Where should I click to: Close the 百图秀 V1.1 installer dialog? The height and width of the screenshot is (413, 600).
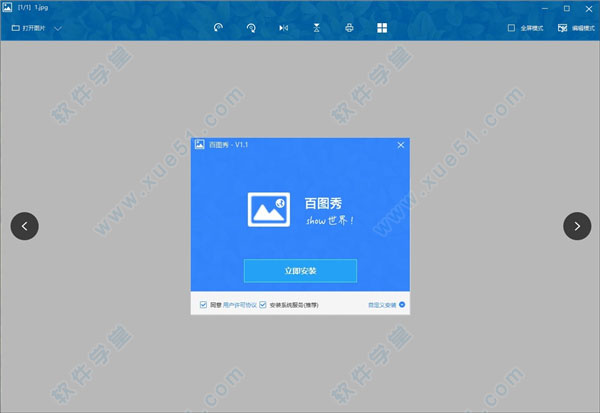pyautogui.click(x=401, y=145)
